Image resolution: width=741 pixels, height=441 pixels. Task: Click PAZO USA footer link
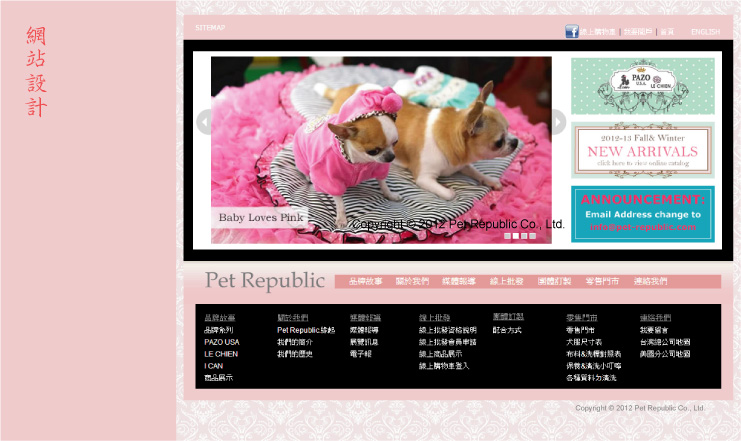pos(222,342)
